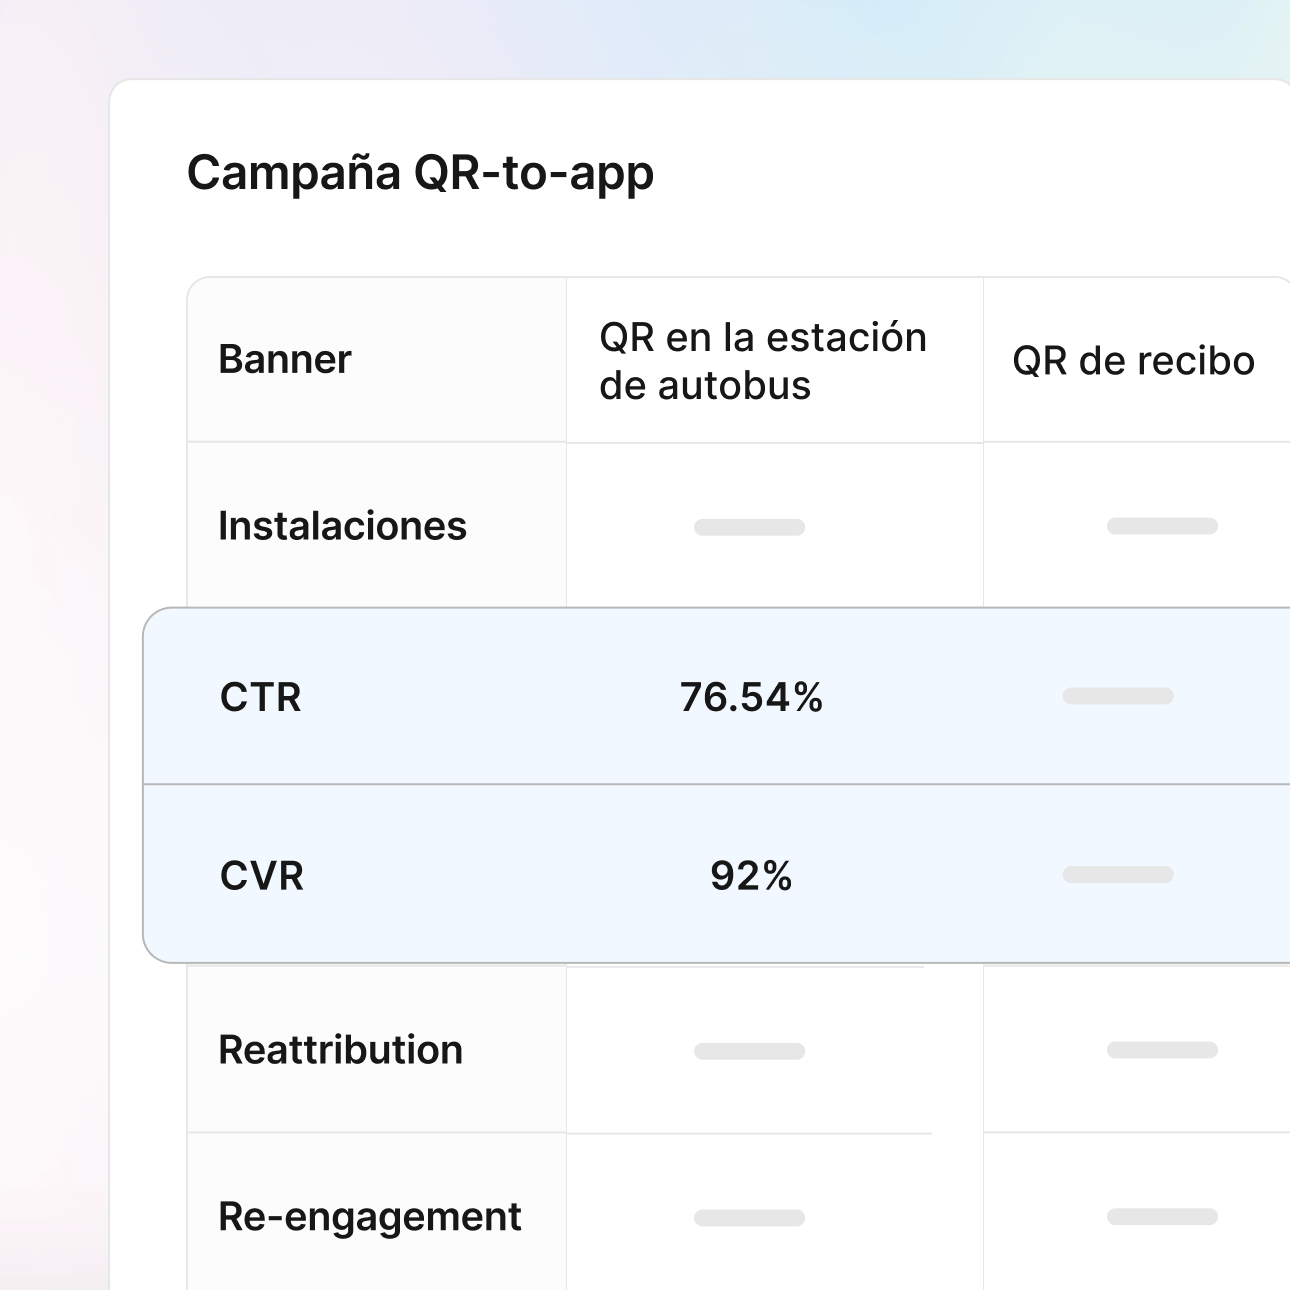Click the QR en la estación de autobus header

point(763,361)
